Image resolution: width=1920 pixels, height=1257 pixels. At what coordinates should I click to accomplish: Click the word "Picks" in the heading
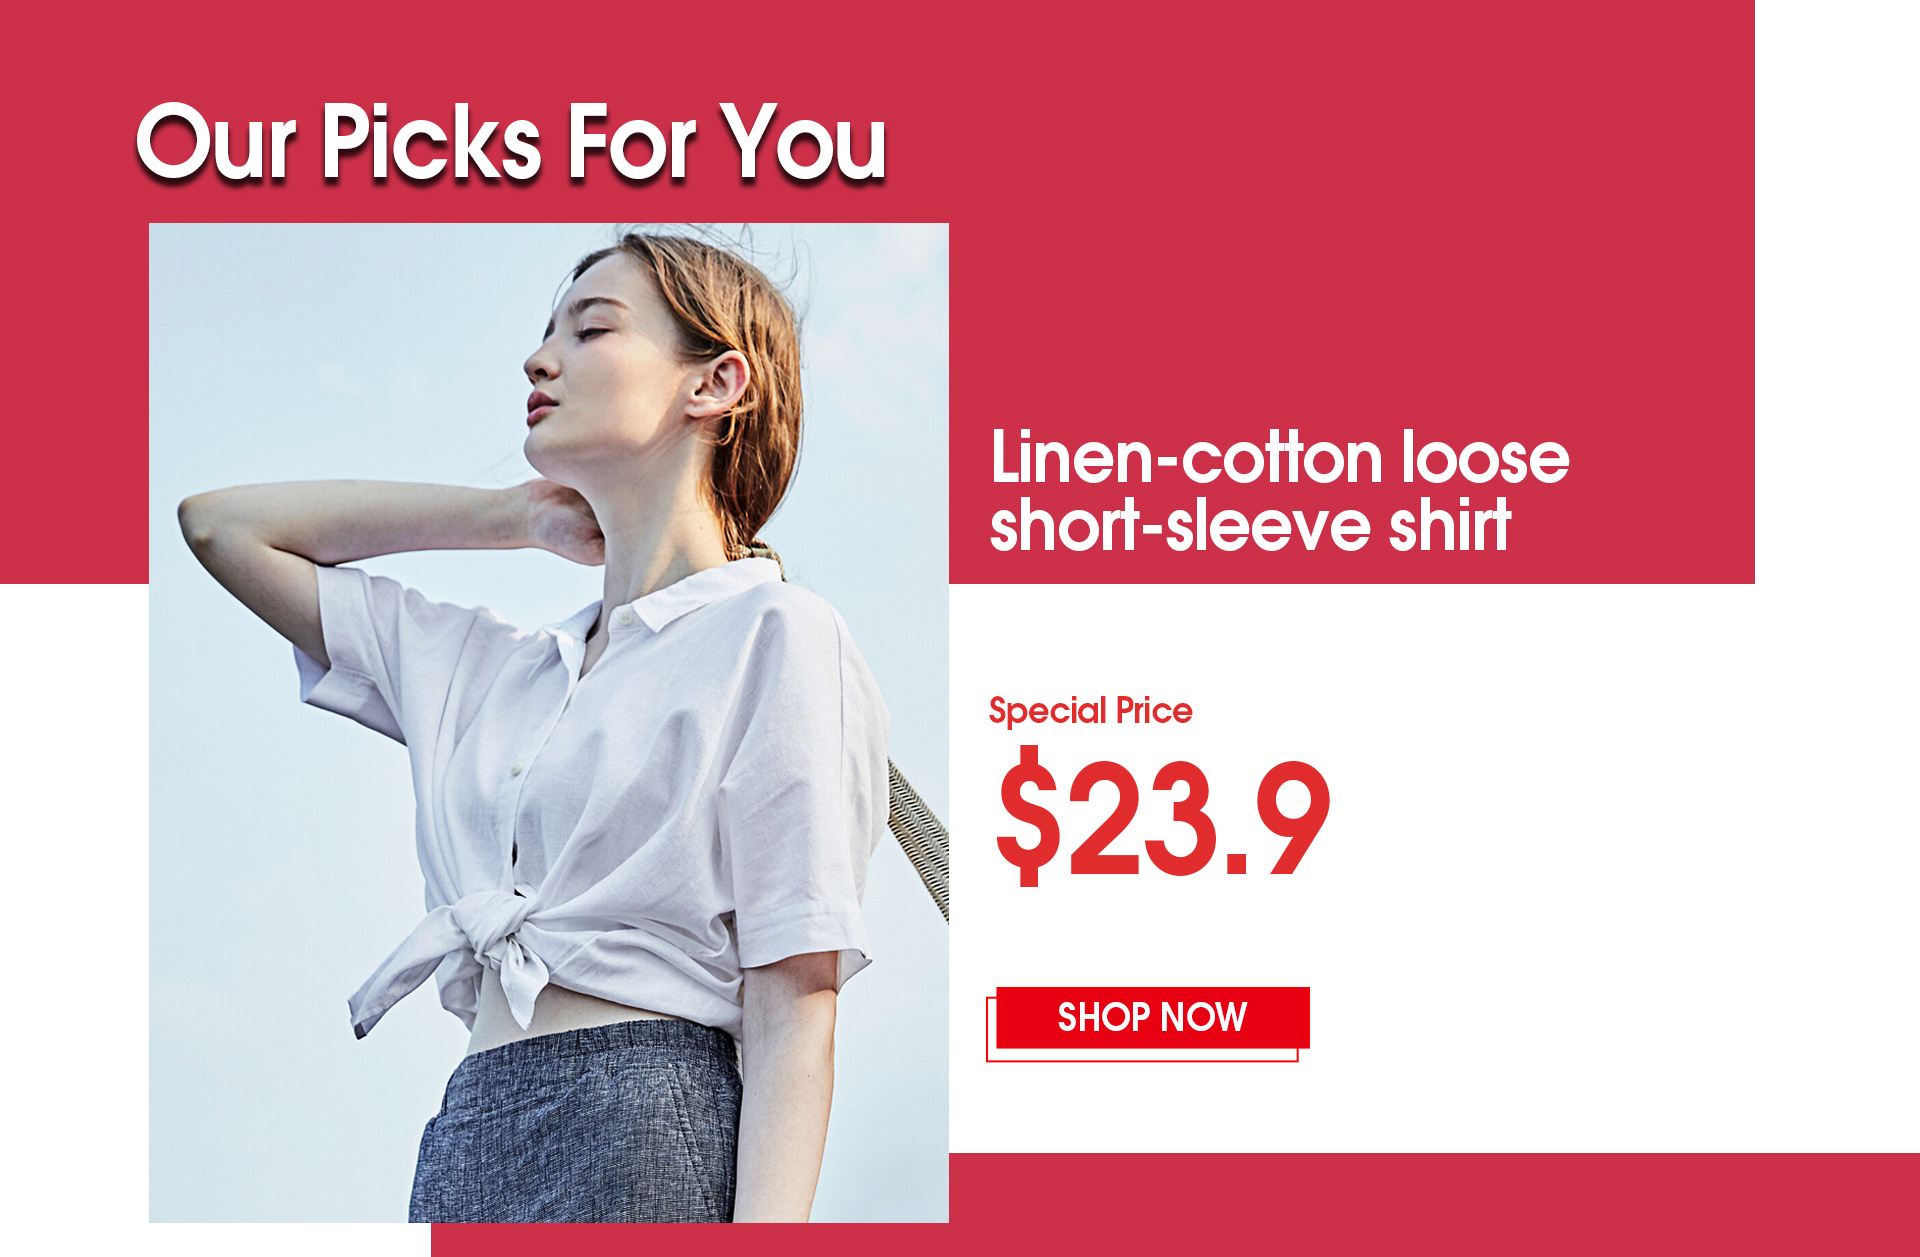pos(431,142)
